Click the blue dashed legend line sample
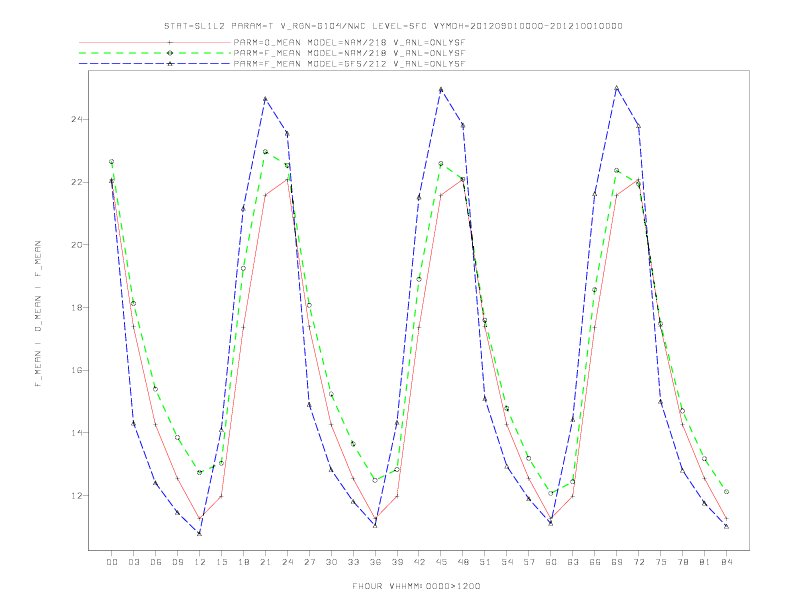 tap(155, 64)
